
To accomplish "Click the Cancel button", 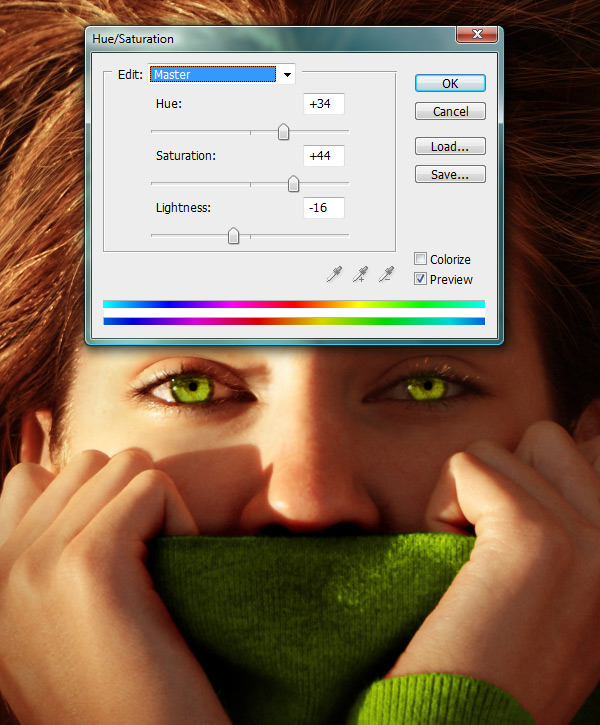I will coord(450,111).
